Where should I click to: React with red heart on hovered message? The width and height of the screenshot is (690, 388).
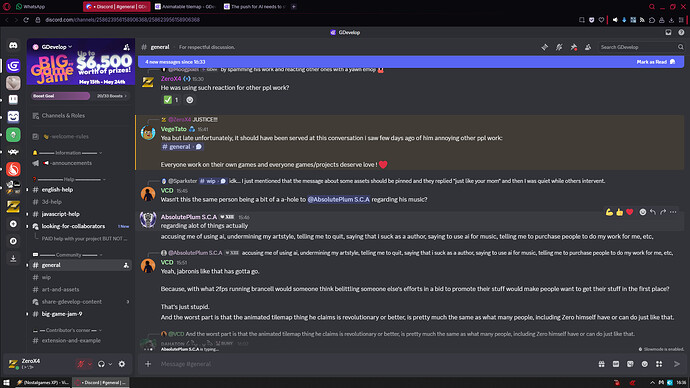(x=630, y=212)
